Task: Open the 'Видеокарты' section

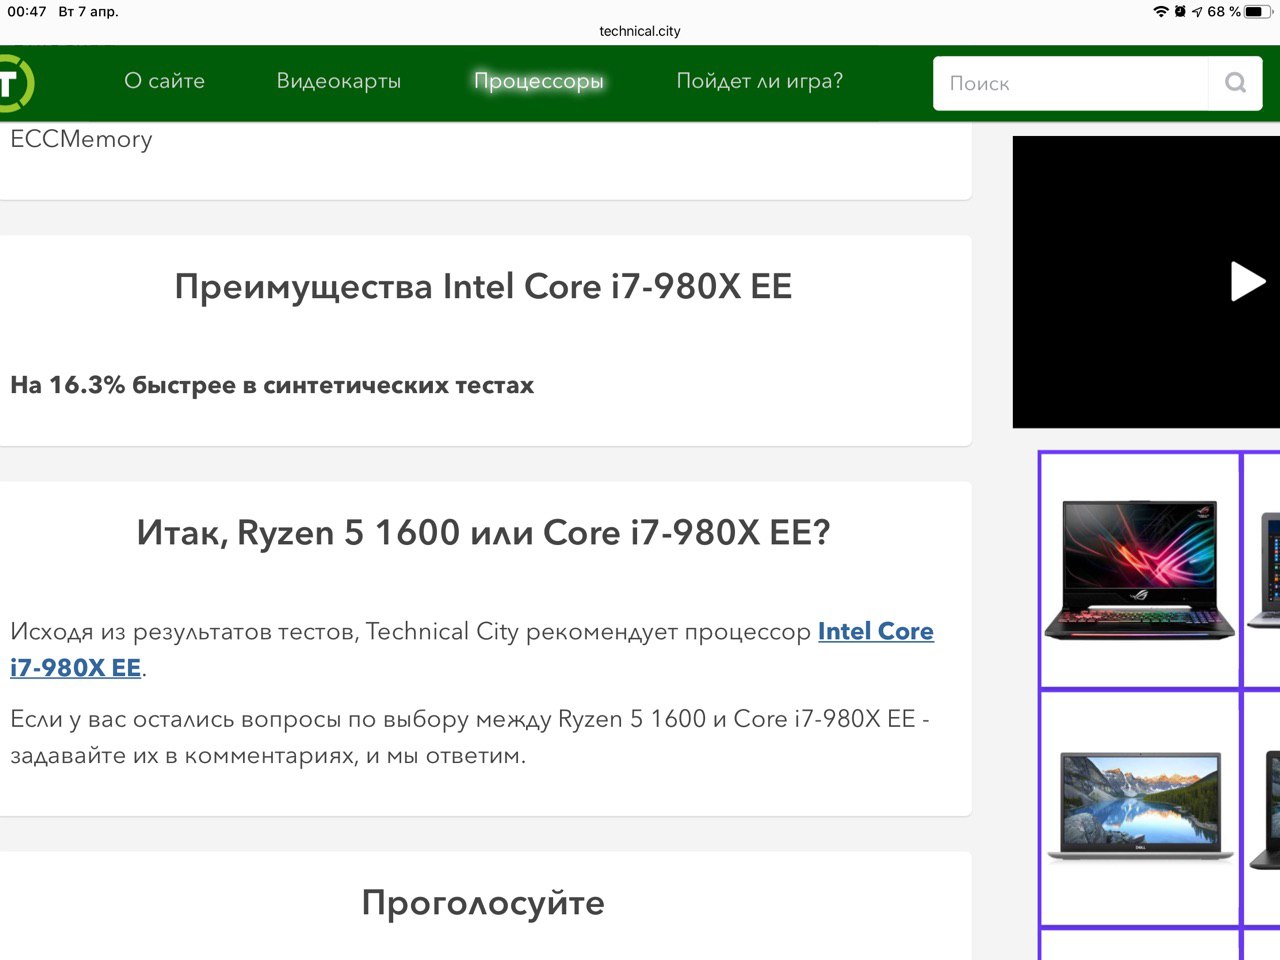Action: (x=338, y=81)
